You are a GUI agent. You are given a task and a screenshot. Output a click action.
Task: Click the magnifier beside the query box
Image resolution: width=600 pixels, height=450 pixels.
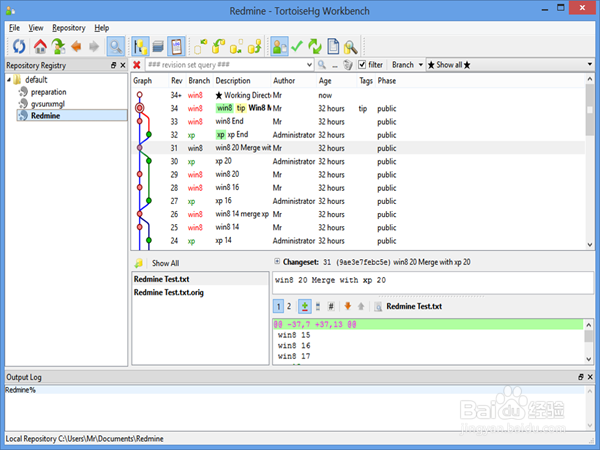[322, 65]
